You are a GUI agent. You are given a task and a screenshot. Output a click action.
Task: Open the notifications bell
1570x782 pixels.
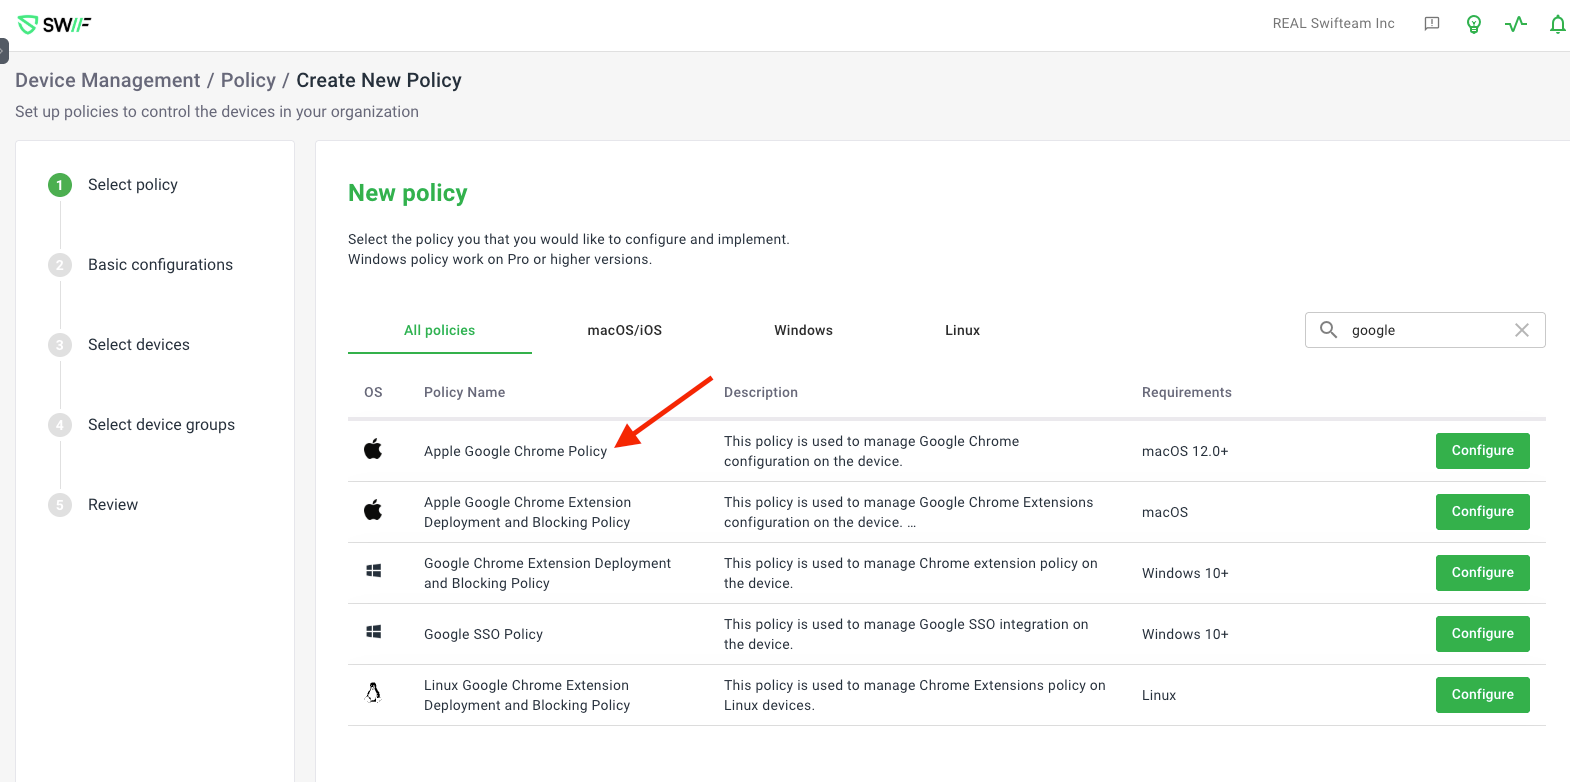pyautogui.click(x=1557, y=24)
